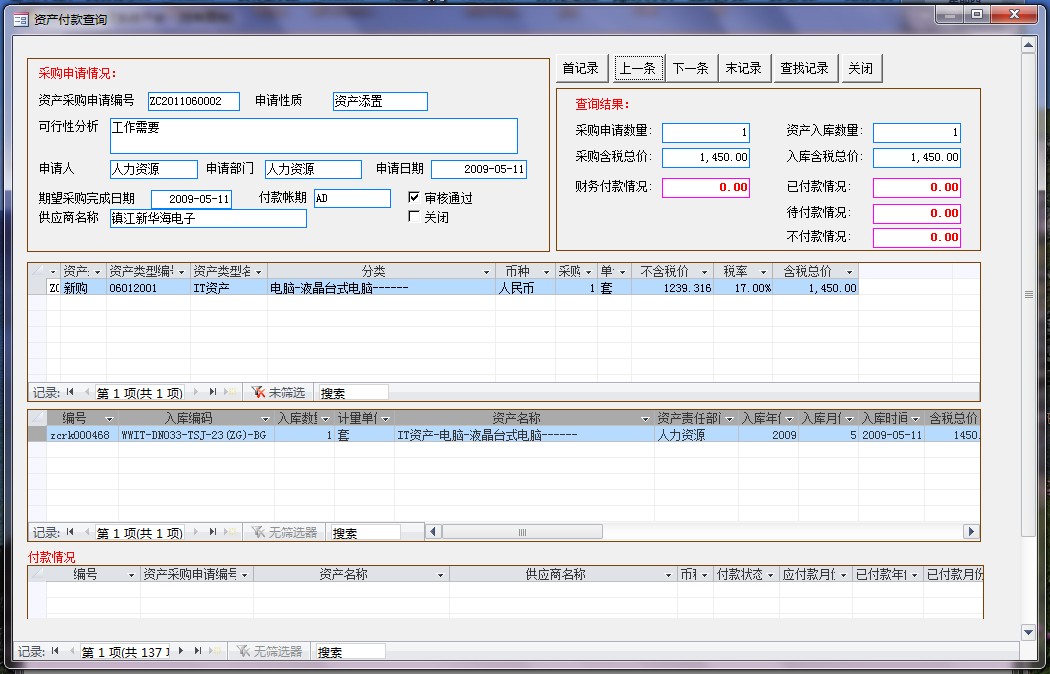Viewport: 1050px width, 674px height.
Task: Open 税率 column dropdown arrow
Action: click(x=763, y=272)
